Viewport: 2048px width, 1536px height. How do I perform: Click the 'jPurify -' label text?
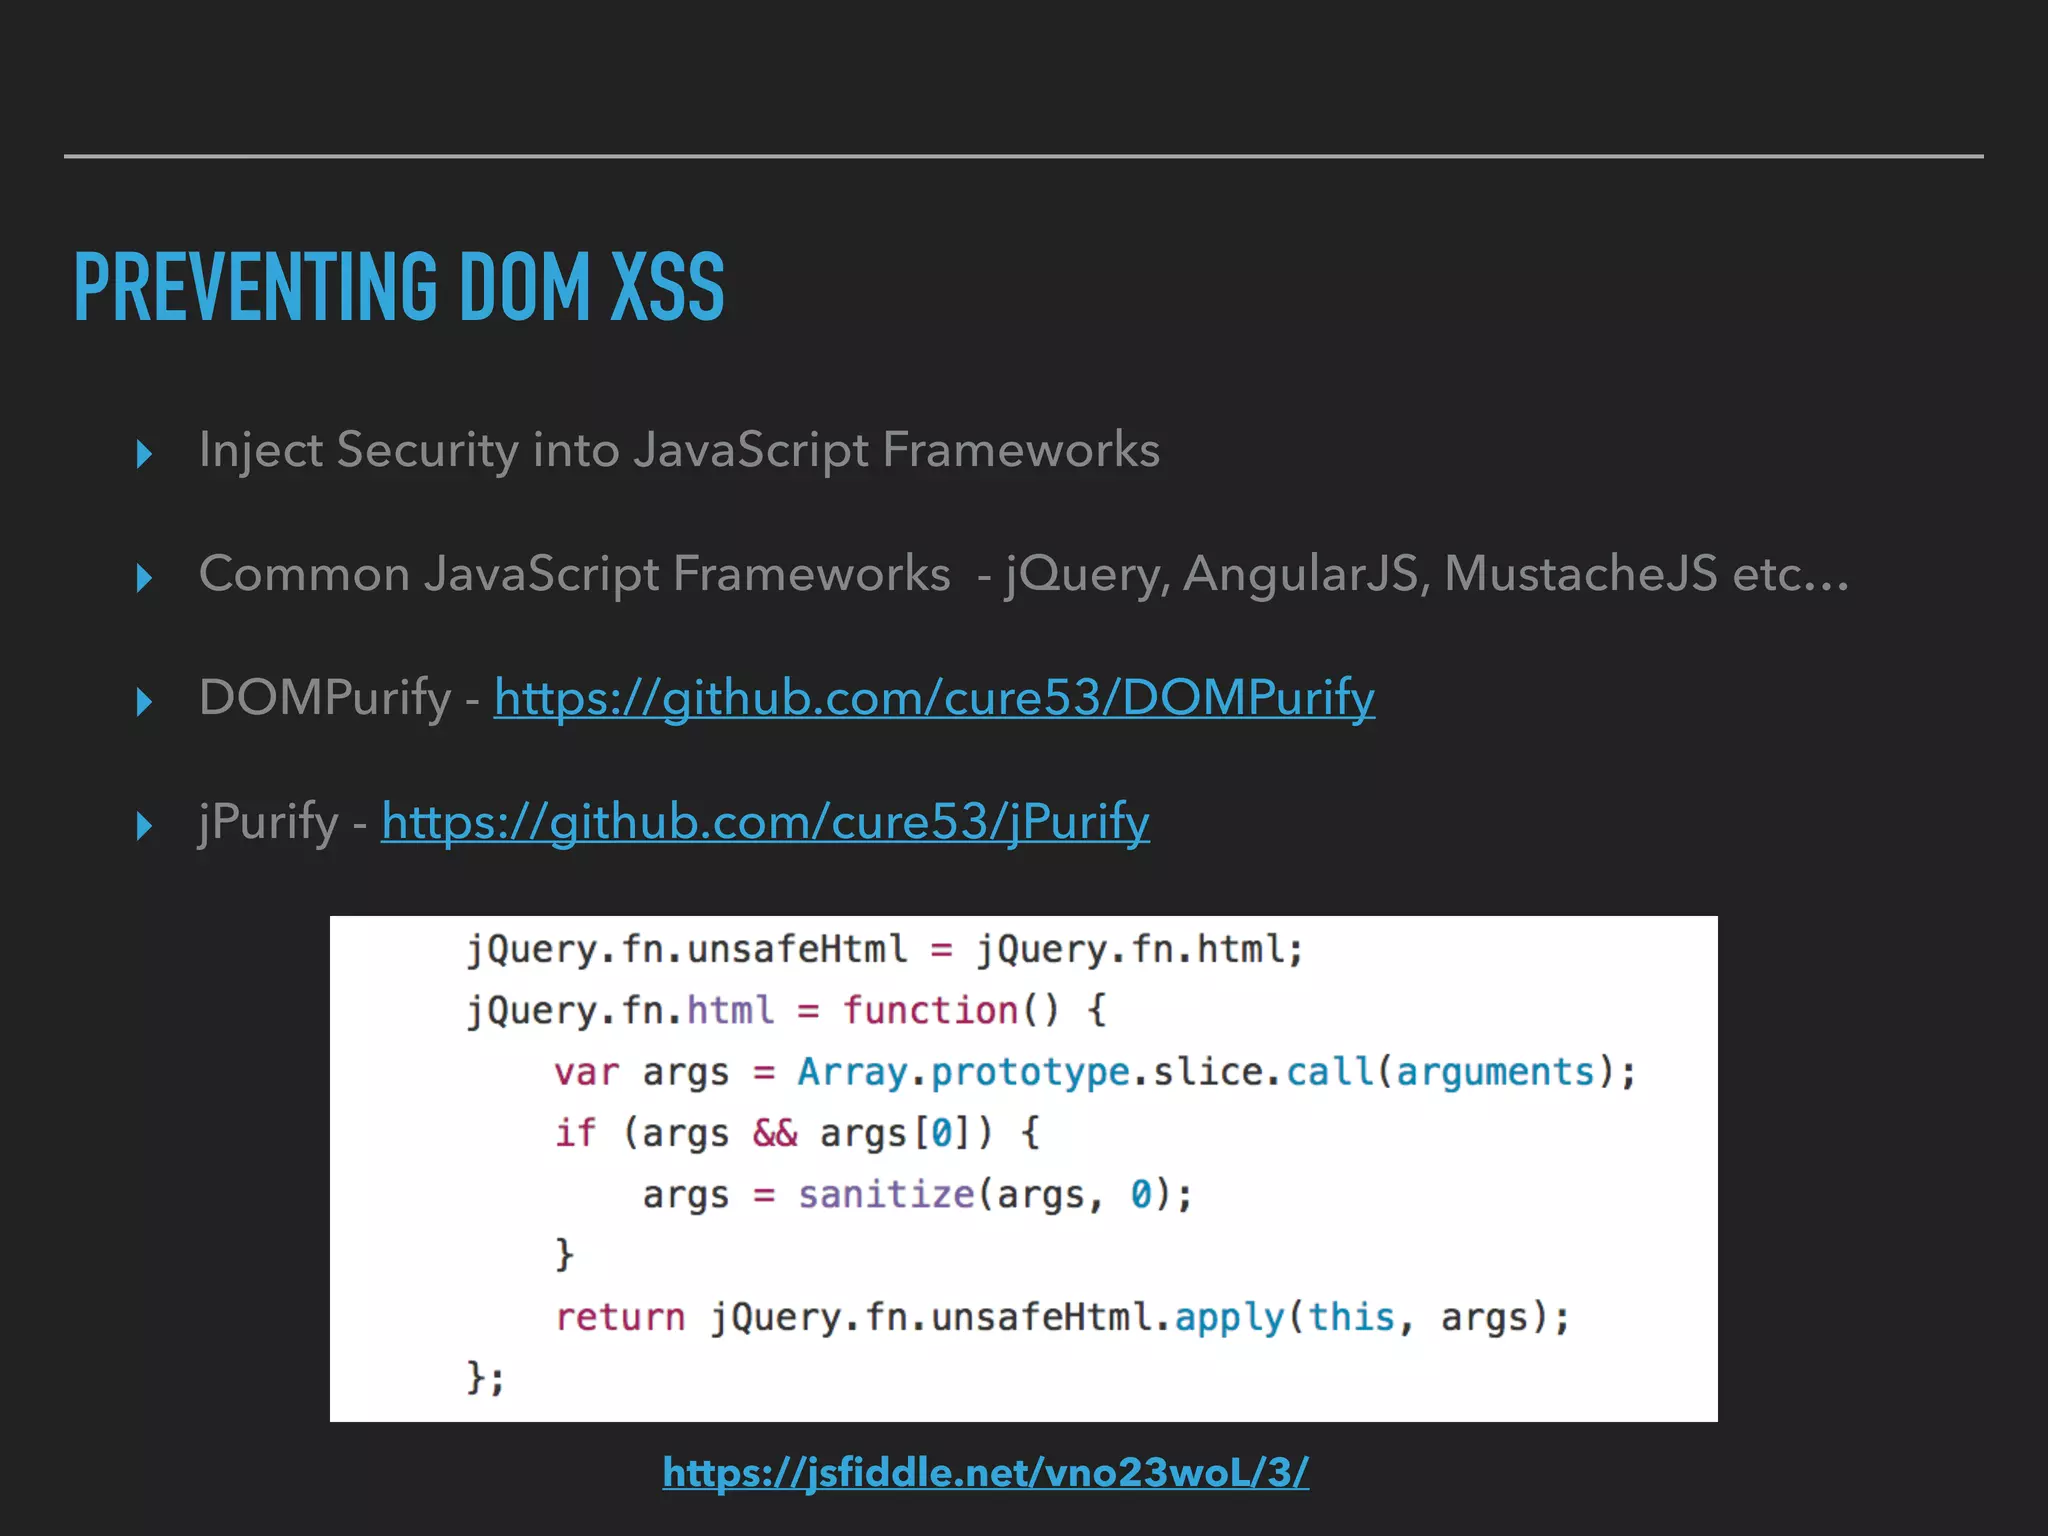[283, 822]
